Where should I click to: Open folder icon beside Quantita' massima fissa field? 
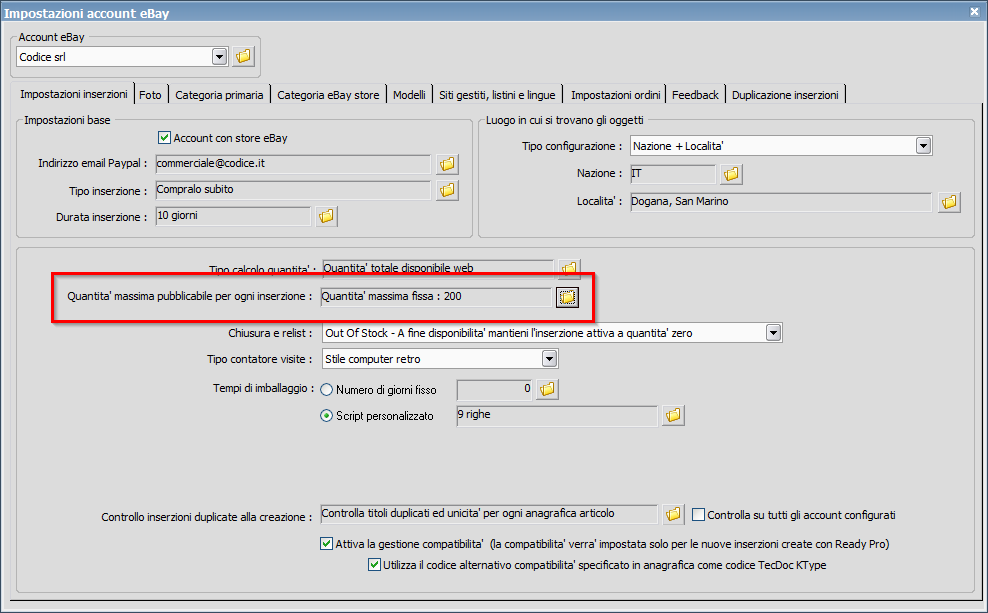pos(567,297)
